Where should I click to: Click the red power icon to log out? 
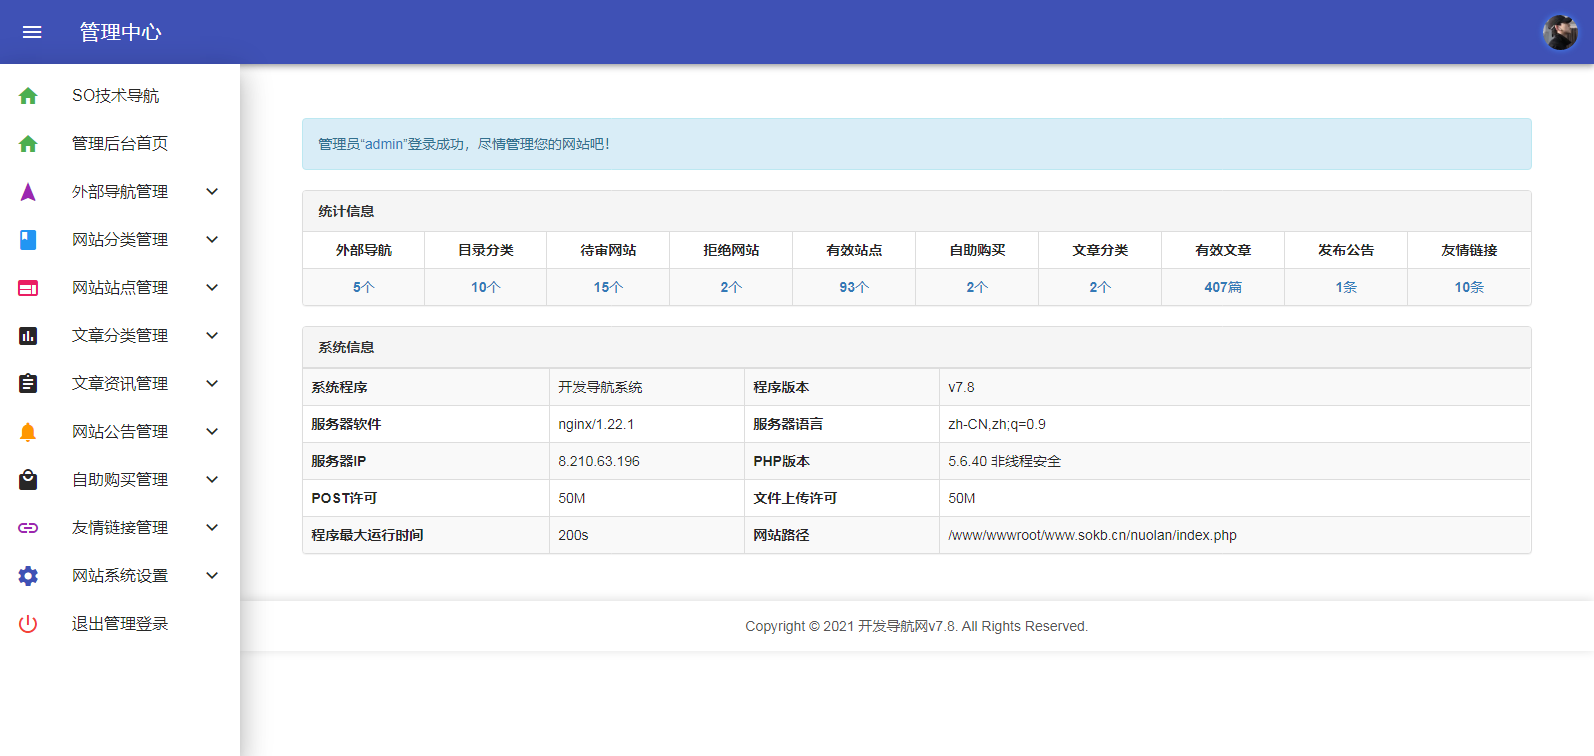pyautogui.click(x=28, y=624)
